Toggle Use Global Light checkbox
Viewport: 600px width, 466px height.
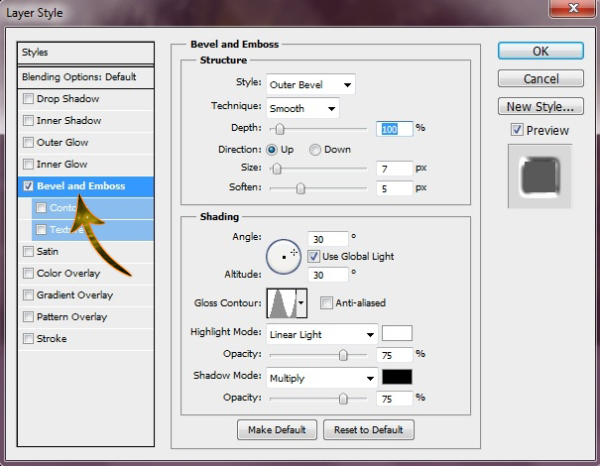click(314, 256)
